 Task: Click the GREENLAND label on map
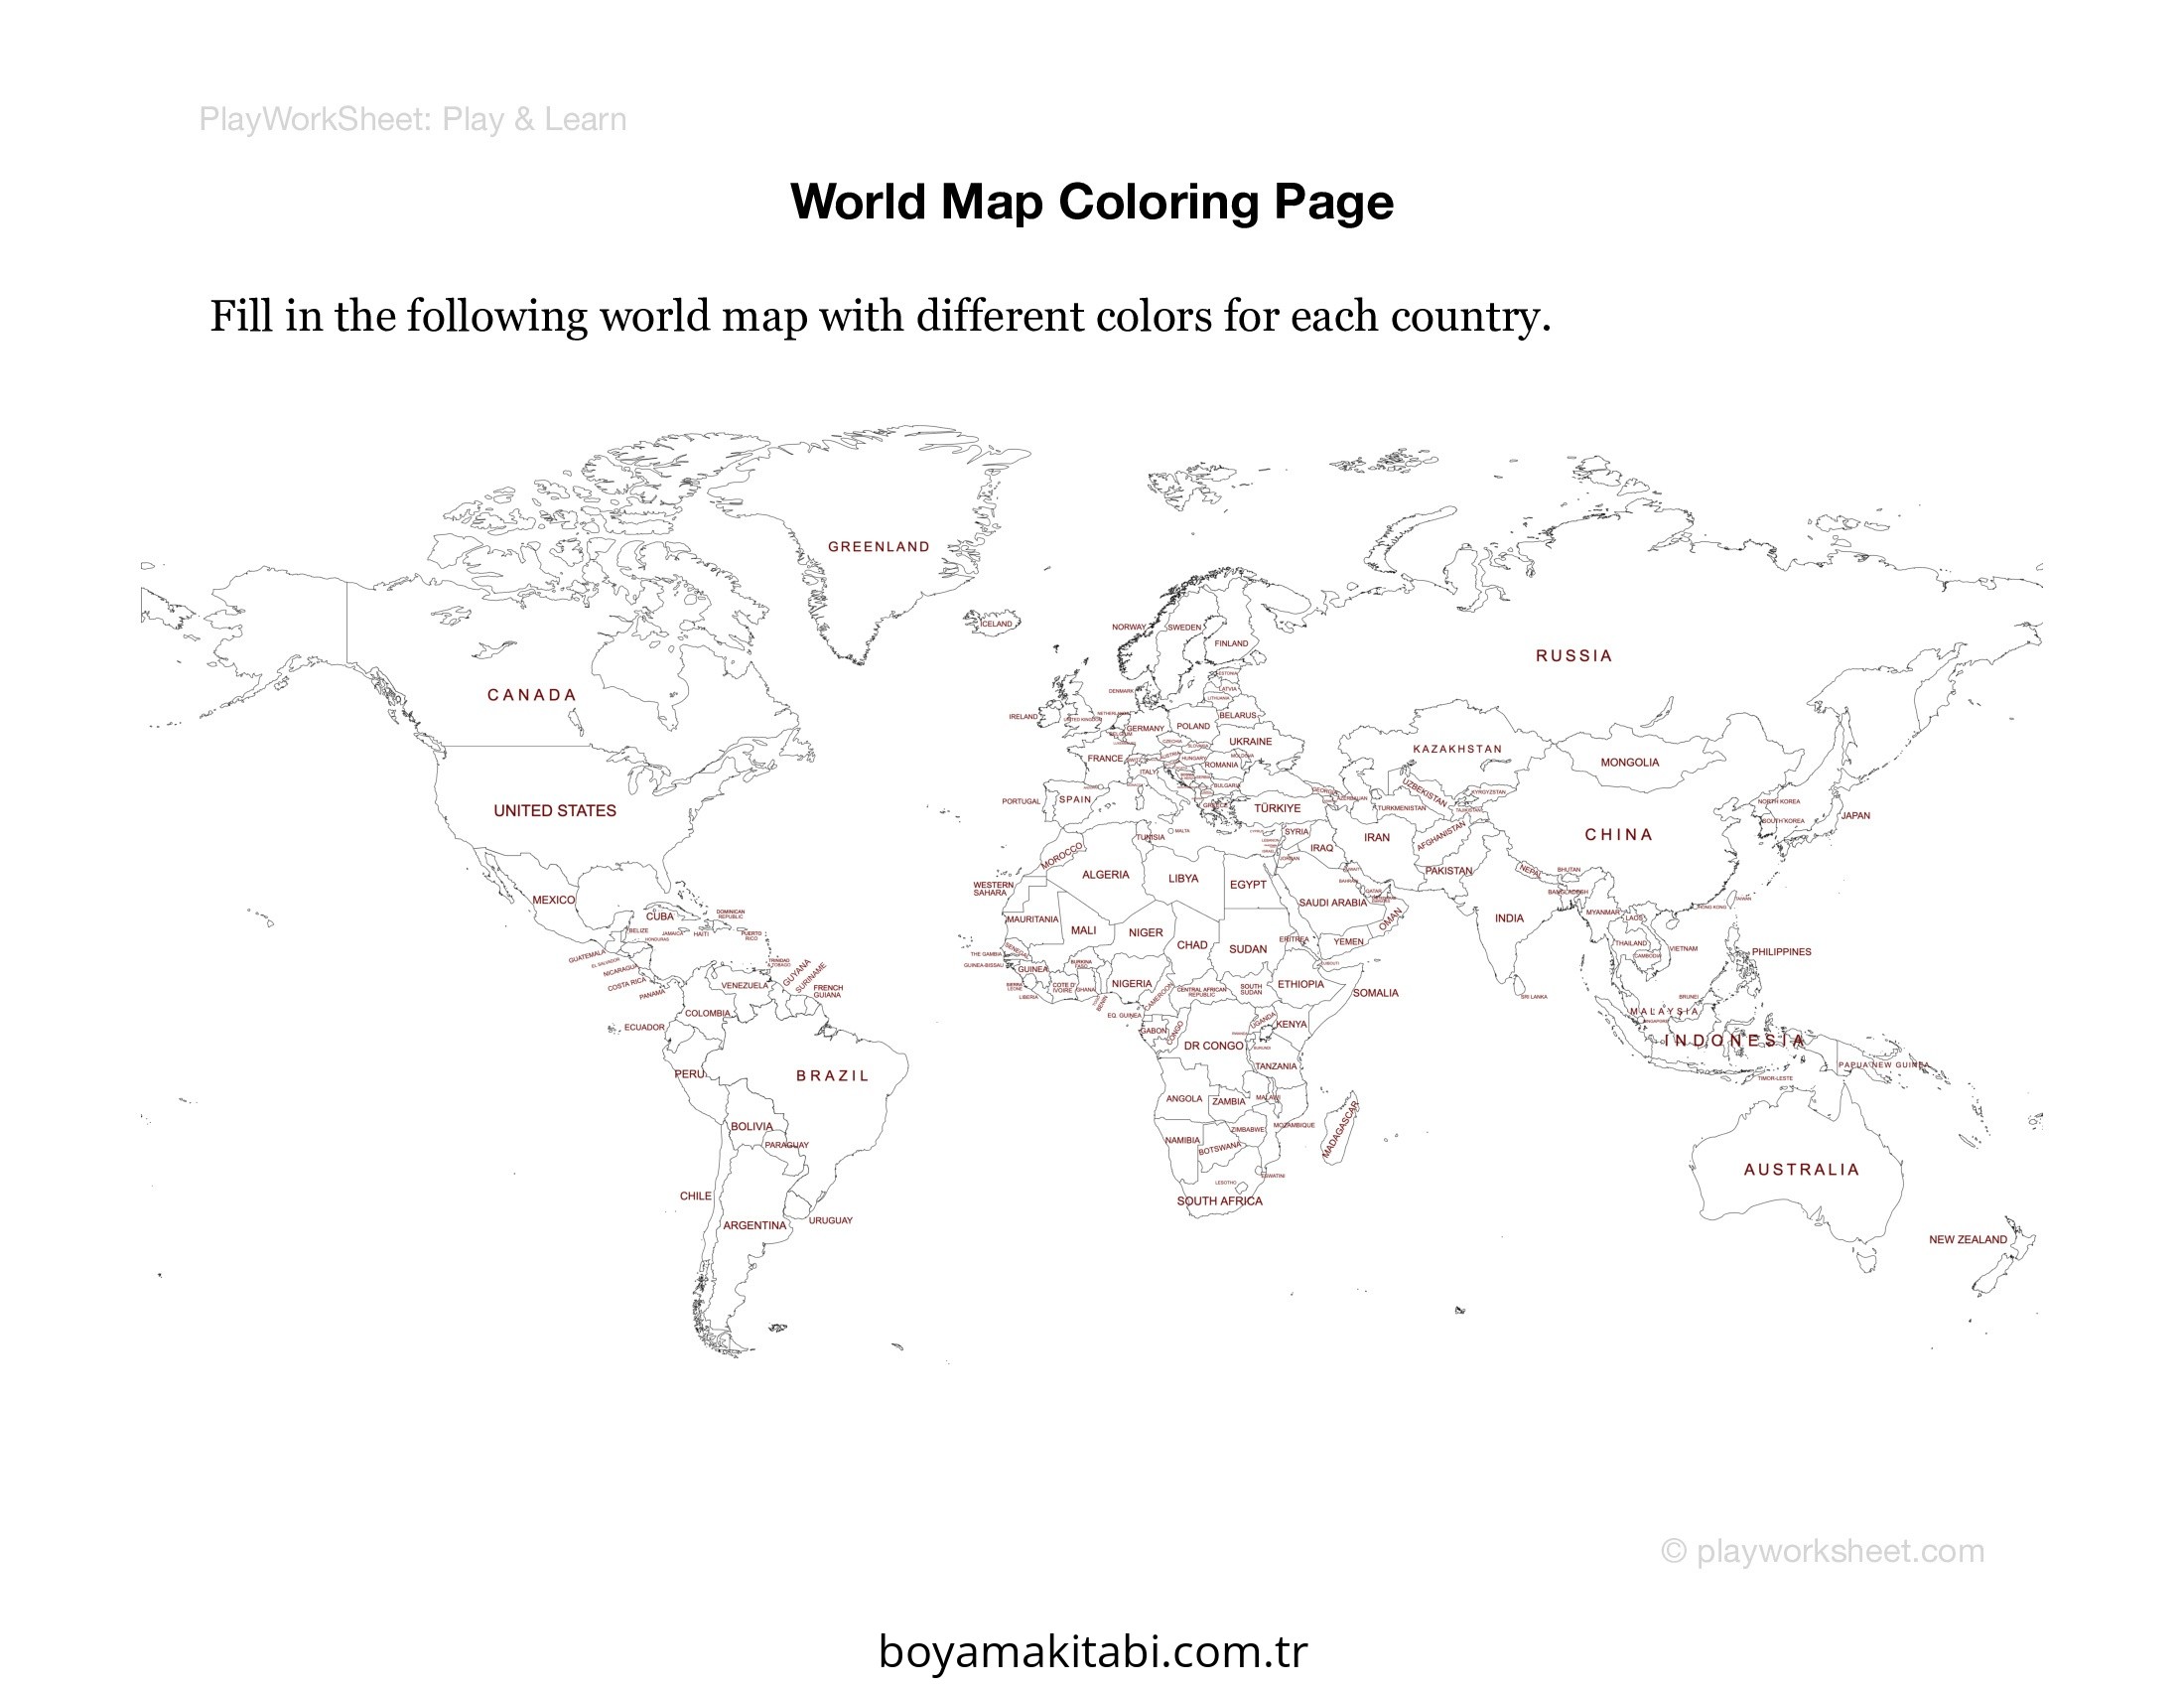[x=878, y=547]
